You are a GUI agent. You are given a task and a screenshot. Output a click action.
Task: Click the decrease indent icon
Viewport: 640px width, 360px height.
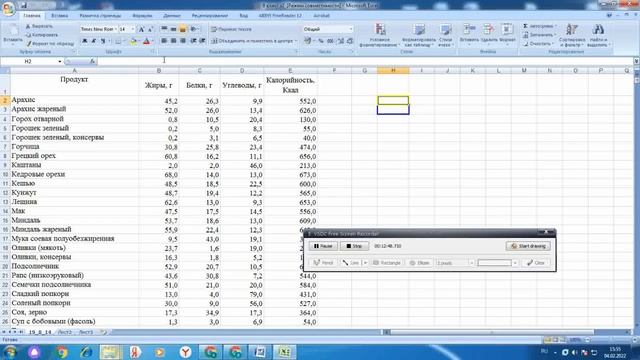[193, 41]
